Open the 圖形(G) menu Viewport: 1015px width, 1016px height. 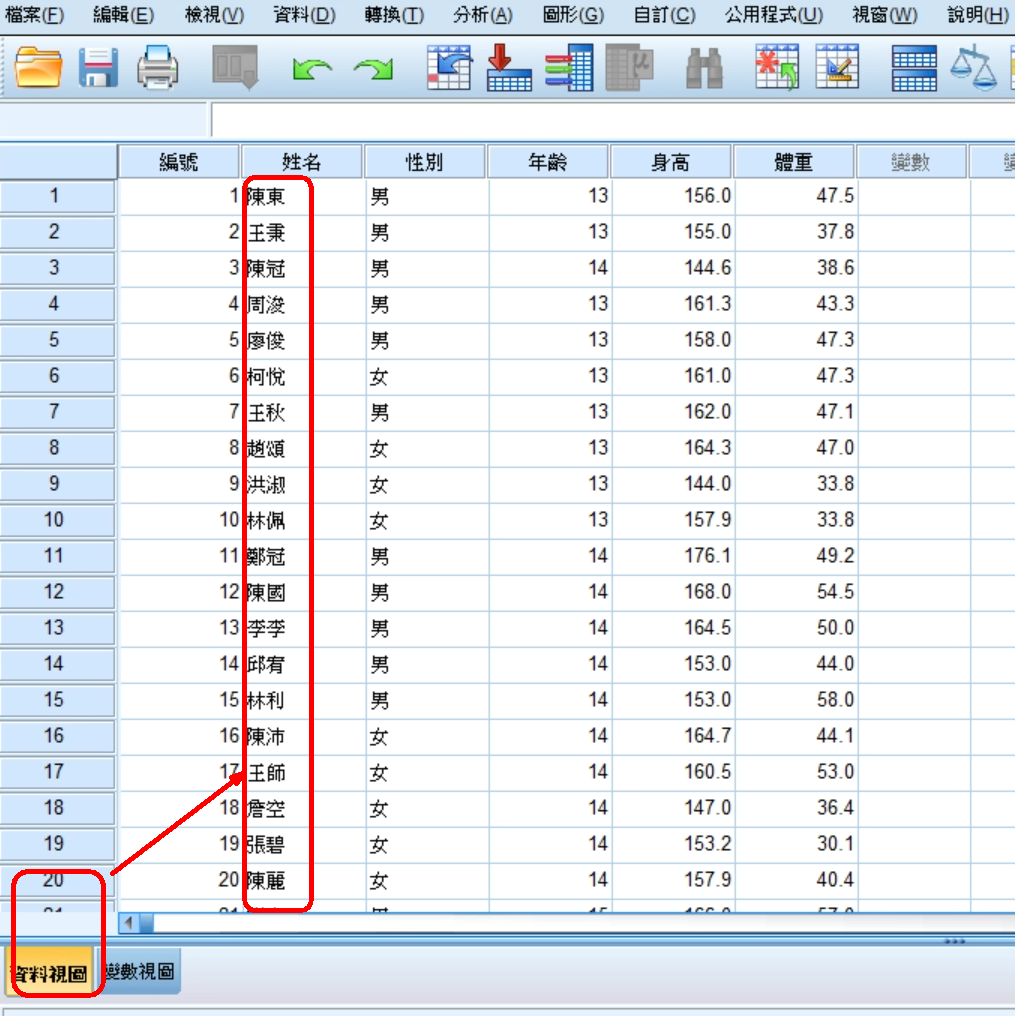573,15
